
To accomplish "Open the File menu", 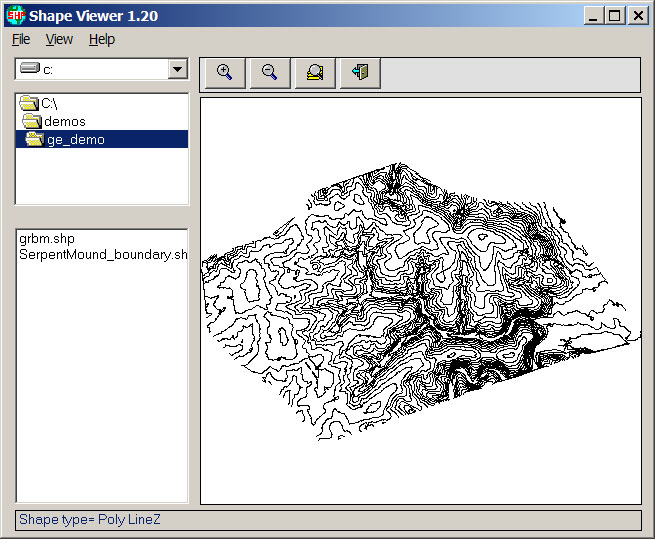I will click(21, 40).
